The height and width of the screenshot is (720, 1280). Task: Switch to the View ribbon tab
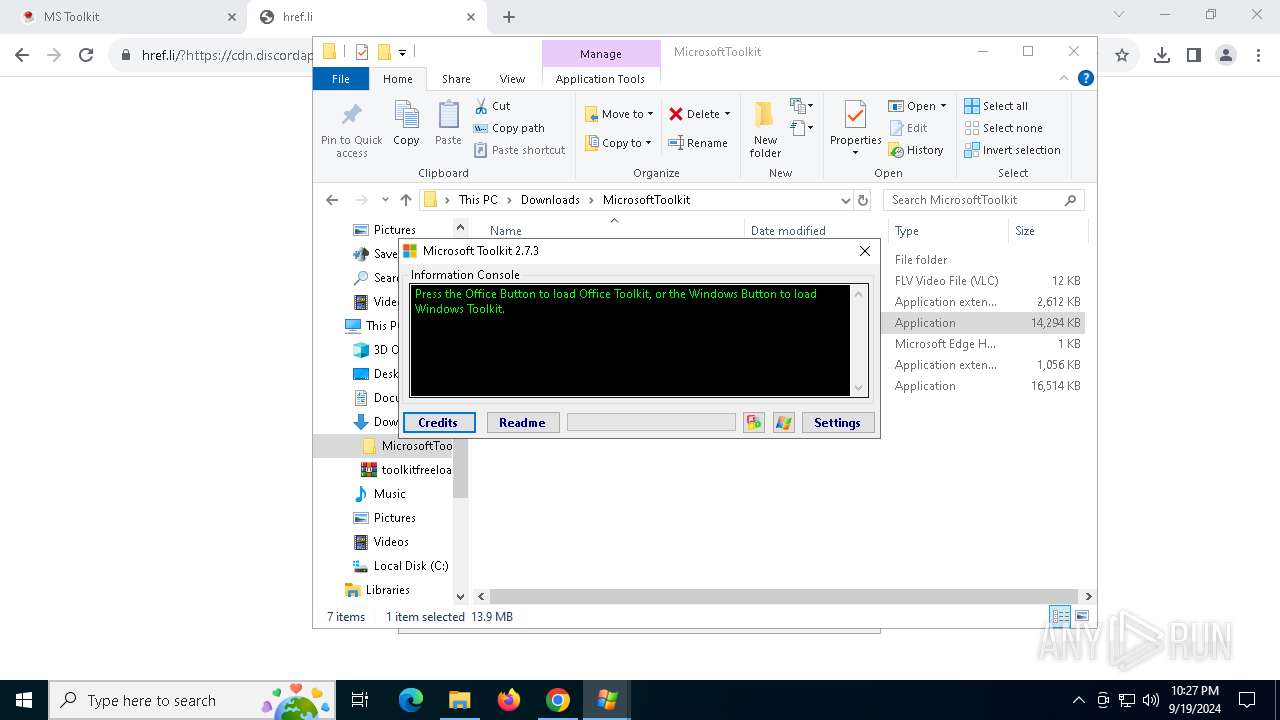point(512,79)
